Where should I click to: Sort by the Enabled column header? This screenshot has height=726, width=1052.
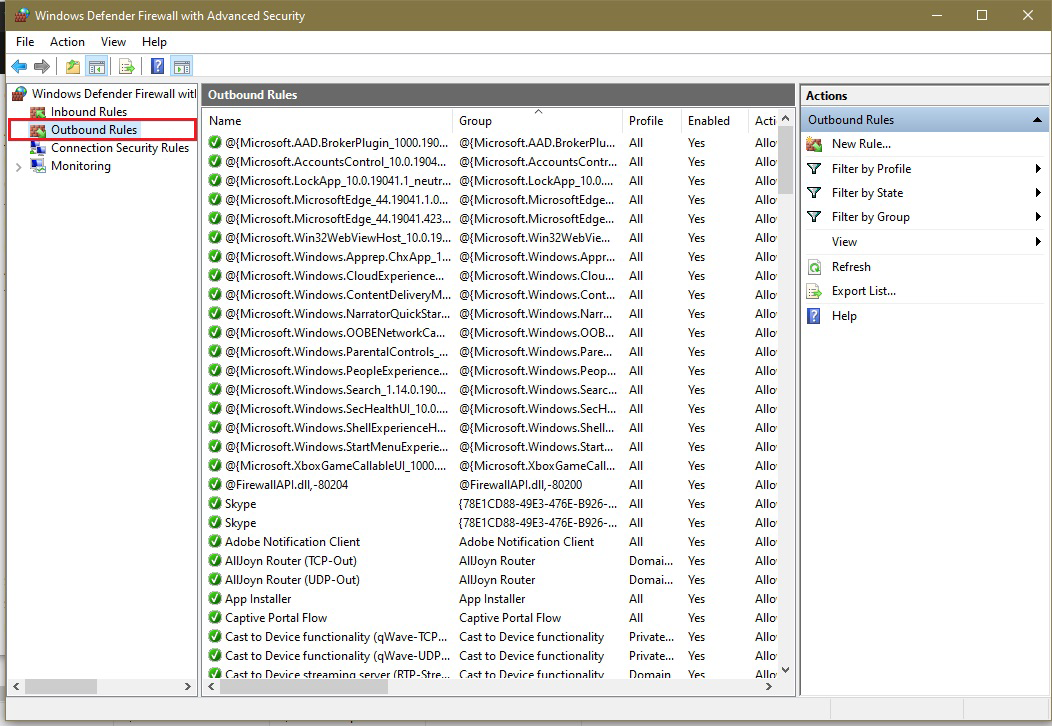714,121
